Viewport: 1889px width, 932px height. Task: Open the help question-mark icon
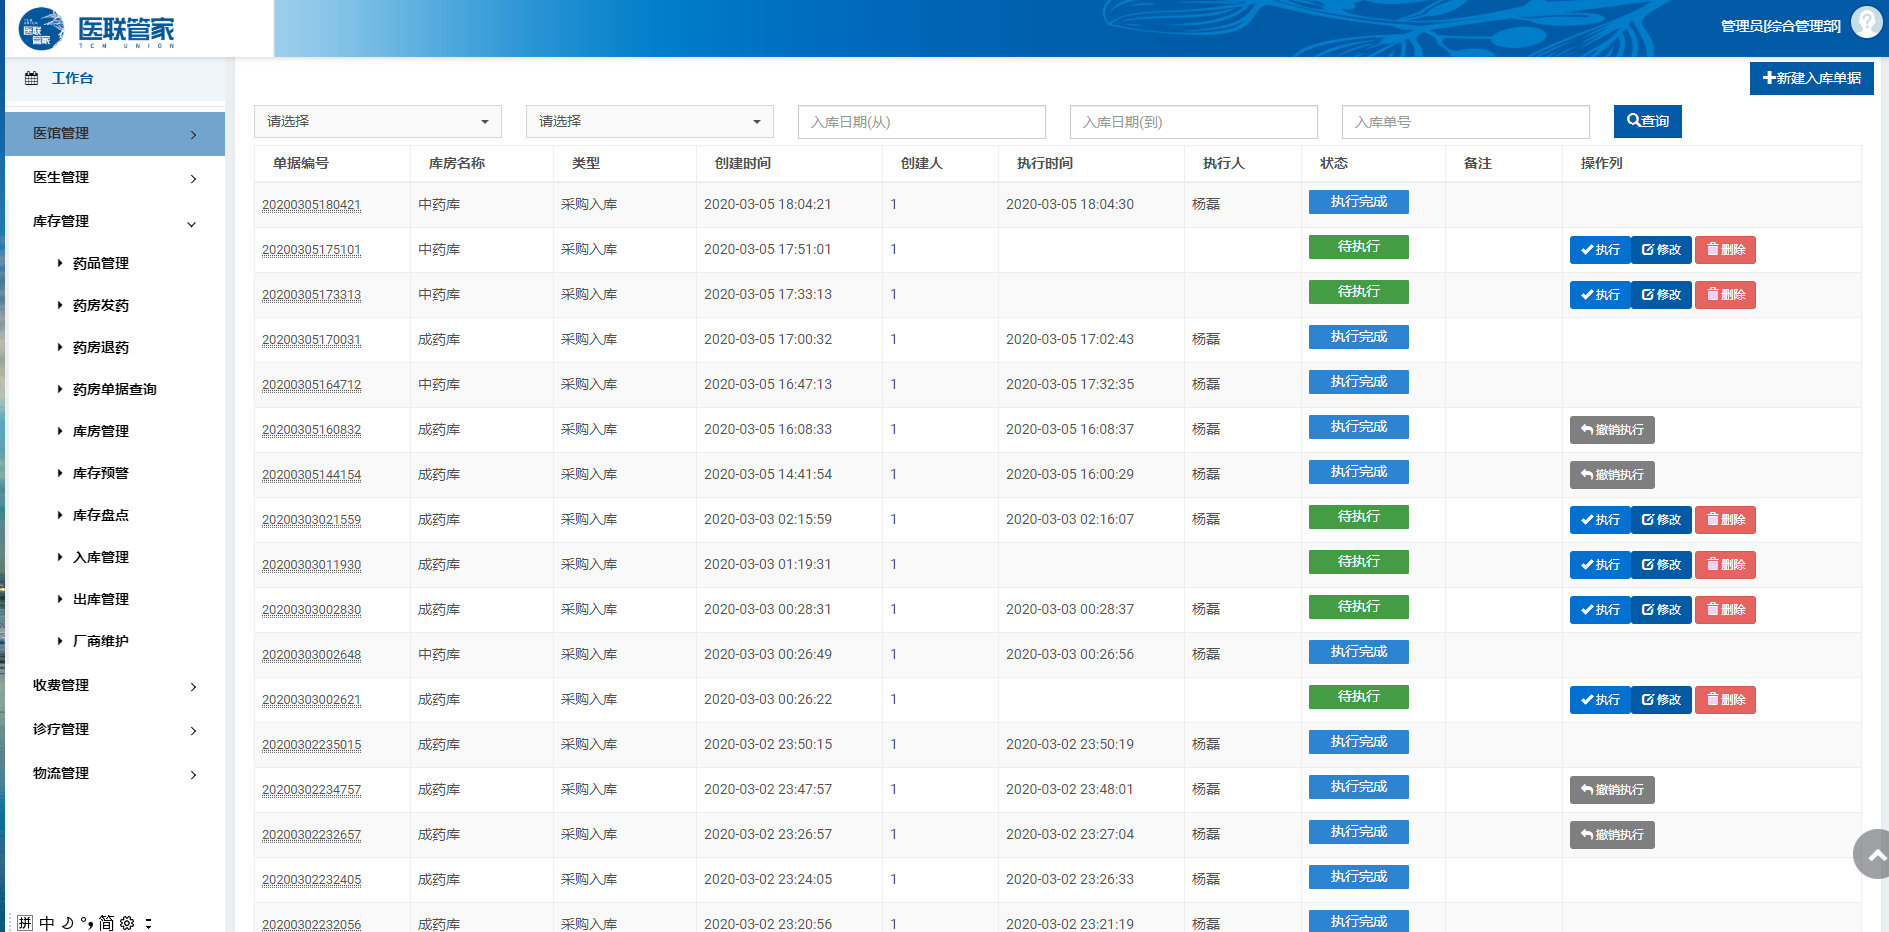coord(1866,22)
